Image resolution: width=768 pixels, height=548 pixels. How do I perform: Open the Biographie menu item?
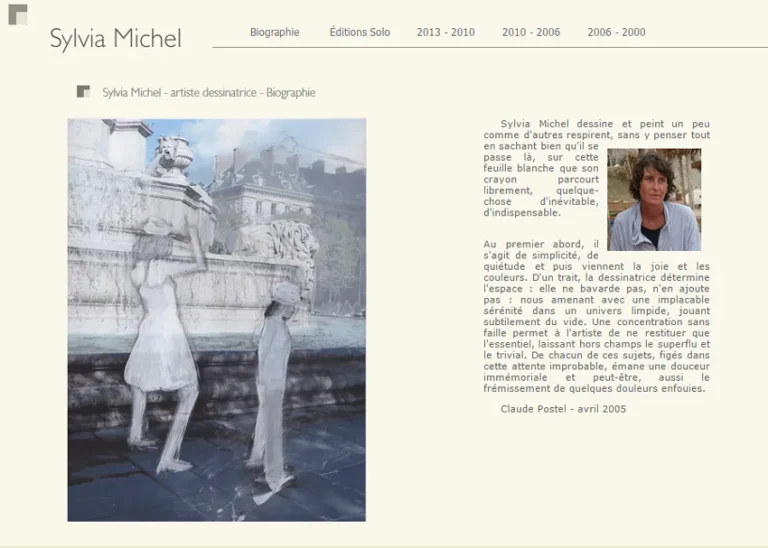point(274,32)
